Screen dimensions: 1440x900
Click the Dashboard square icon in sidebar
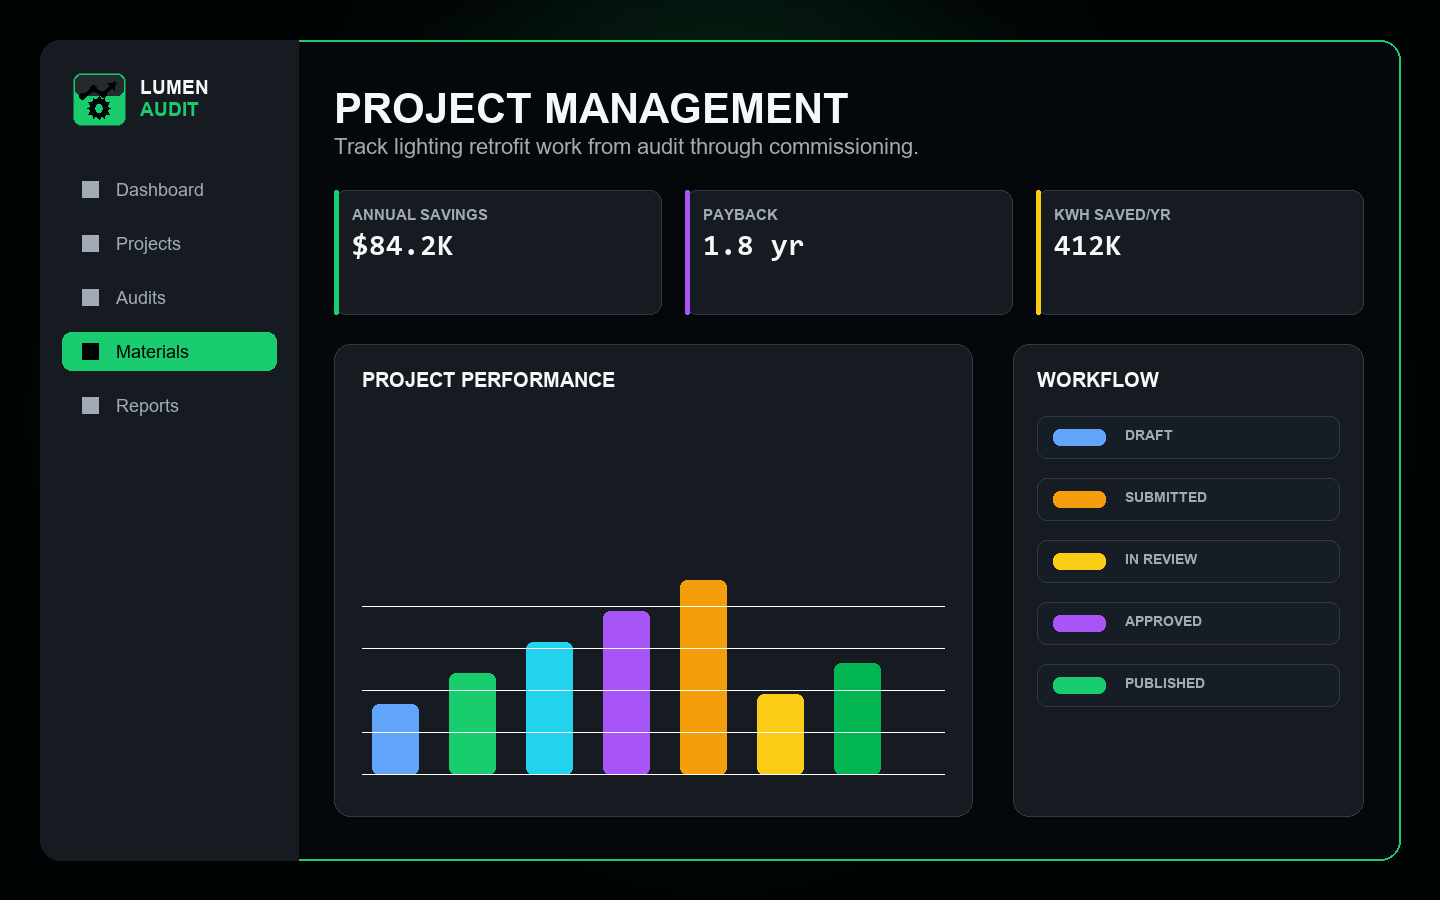[90, 190]
